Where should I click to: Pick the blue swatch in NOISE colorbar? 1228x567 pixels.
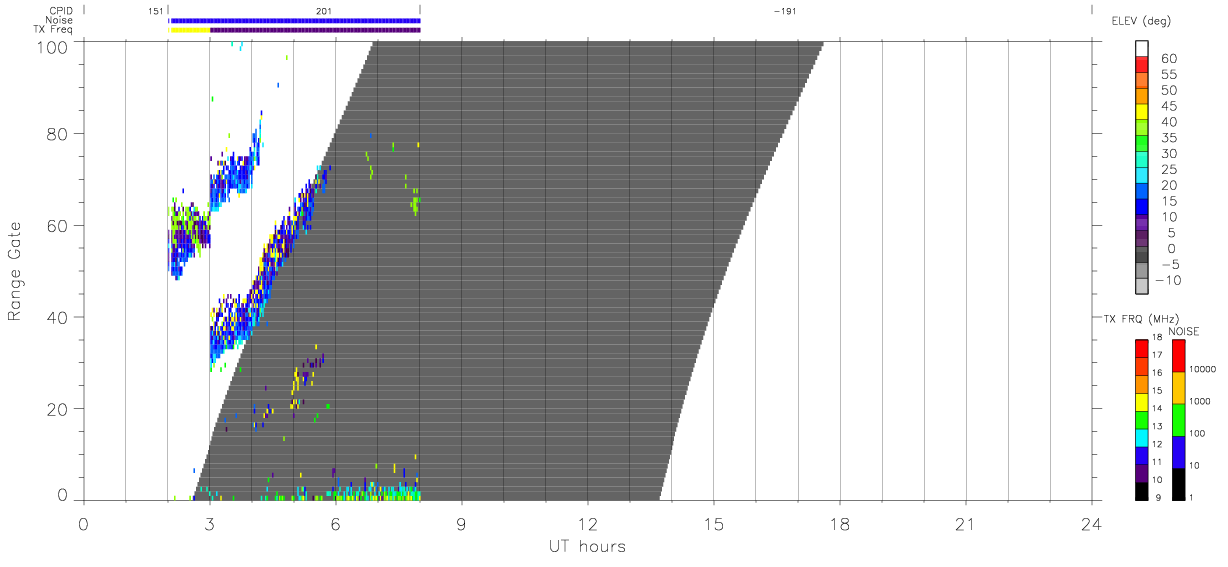click(x=1178, y=452)
